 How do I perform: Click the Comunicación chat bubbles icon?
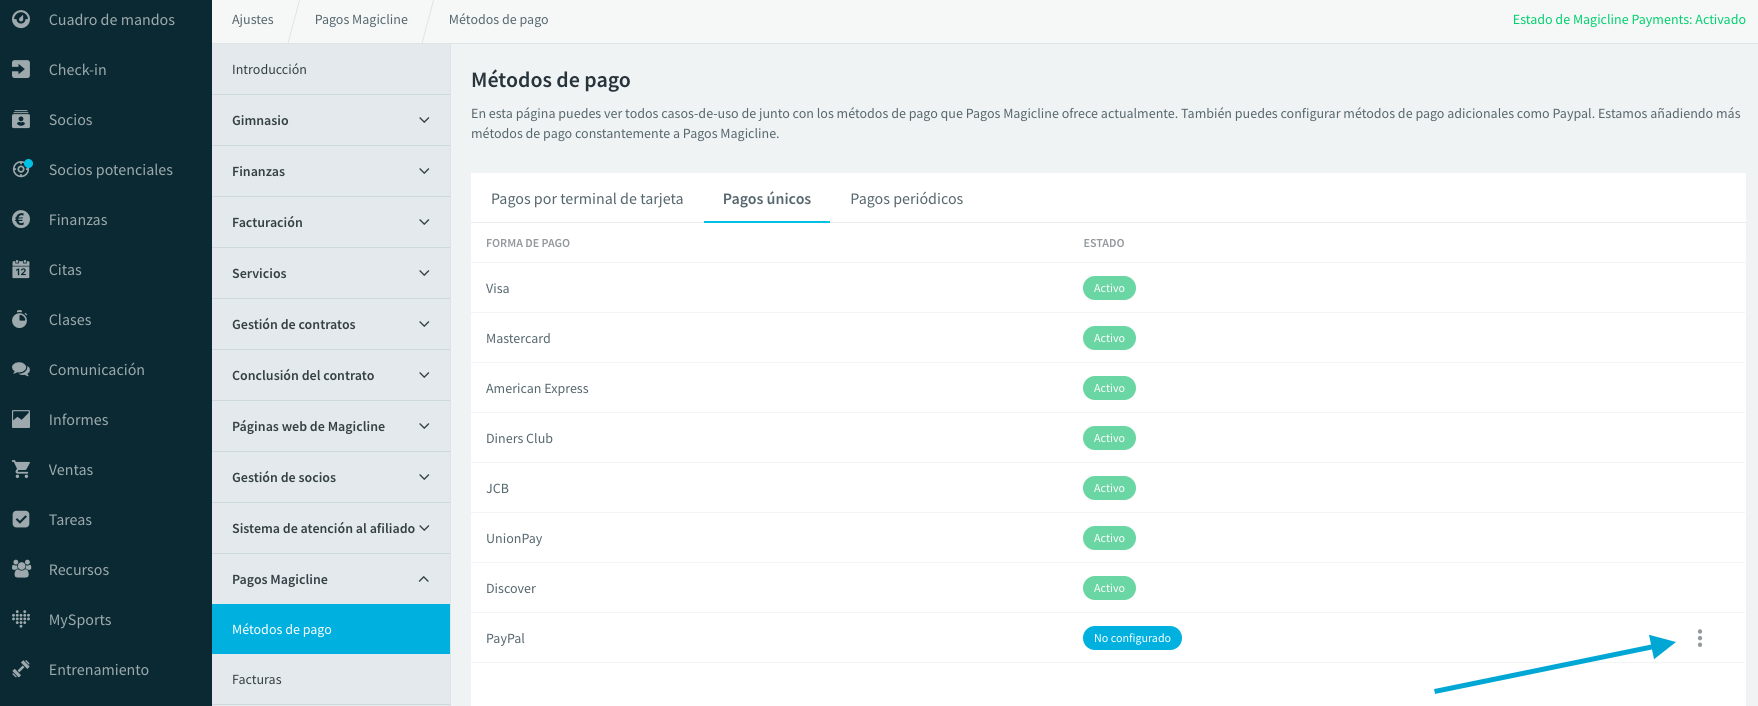(21, 369)
